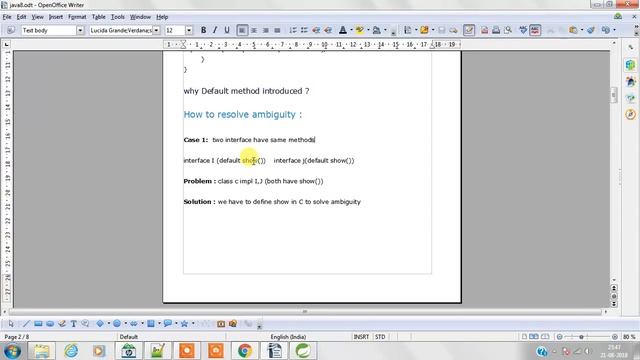Click the Font Color icon
This screenshot has width=640, height=360.
coord(343,30)
